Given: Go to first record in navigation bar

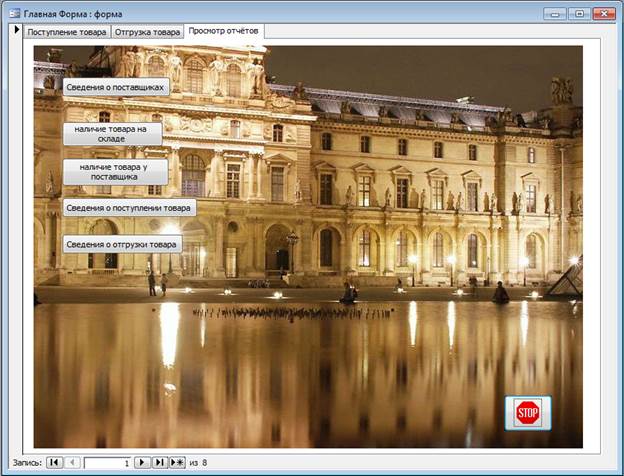Looking at the screenshot, I should [55, 462].
